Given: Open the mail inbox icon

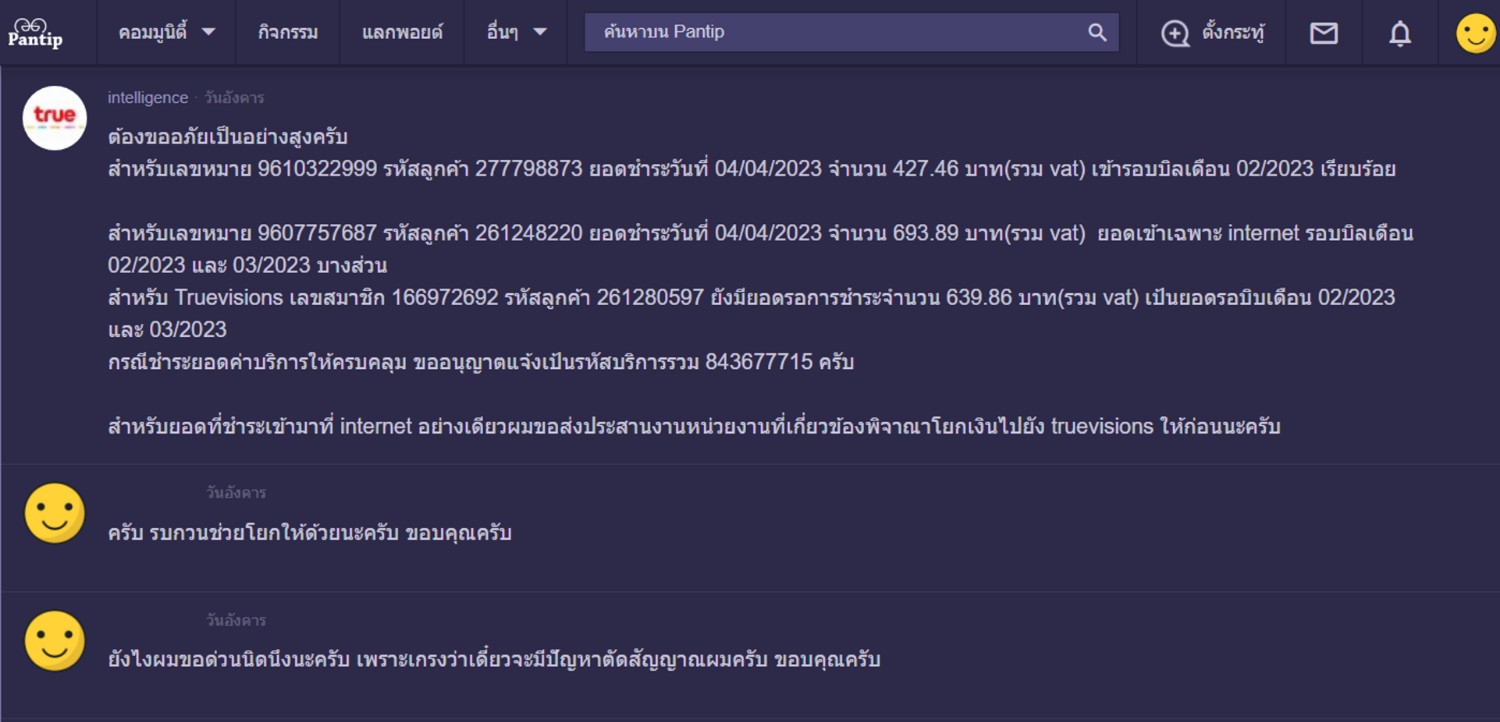Looking at the screenshot, I should 1324,33.
